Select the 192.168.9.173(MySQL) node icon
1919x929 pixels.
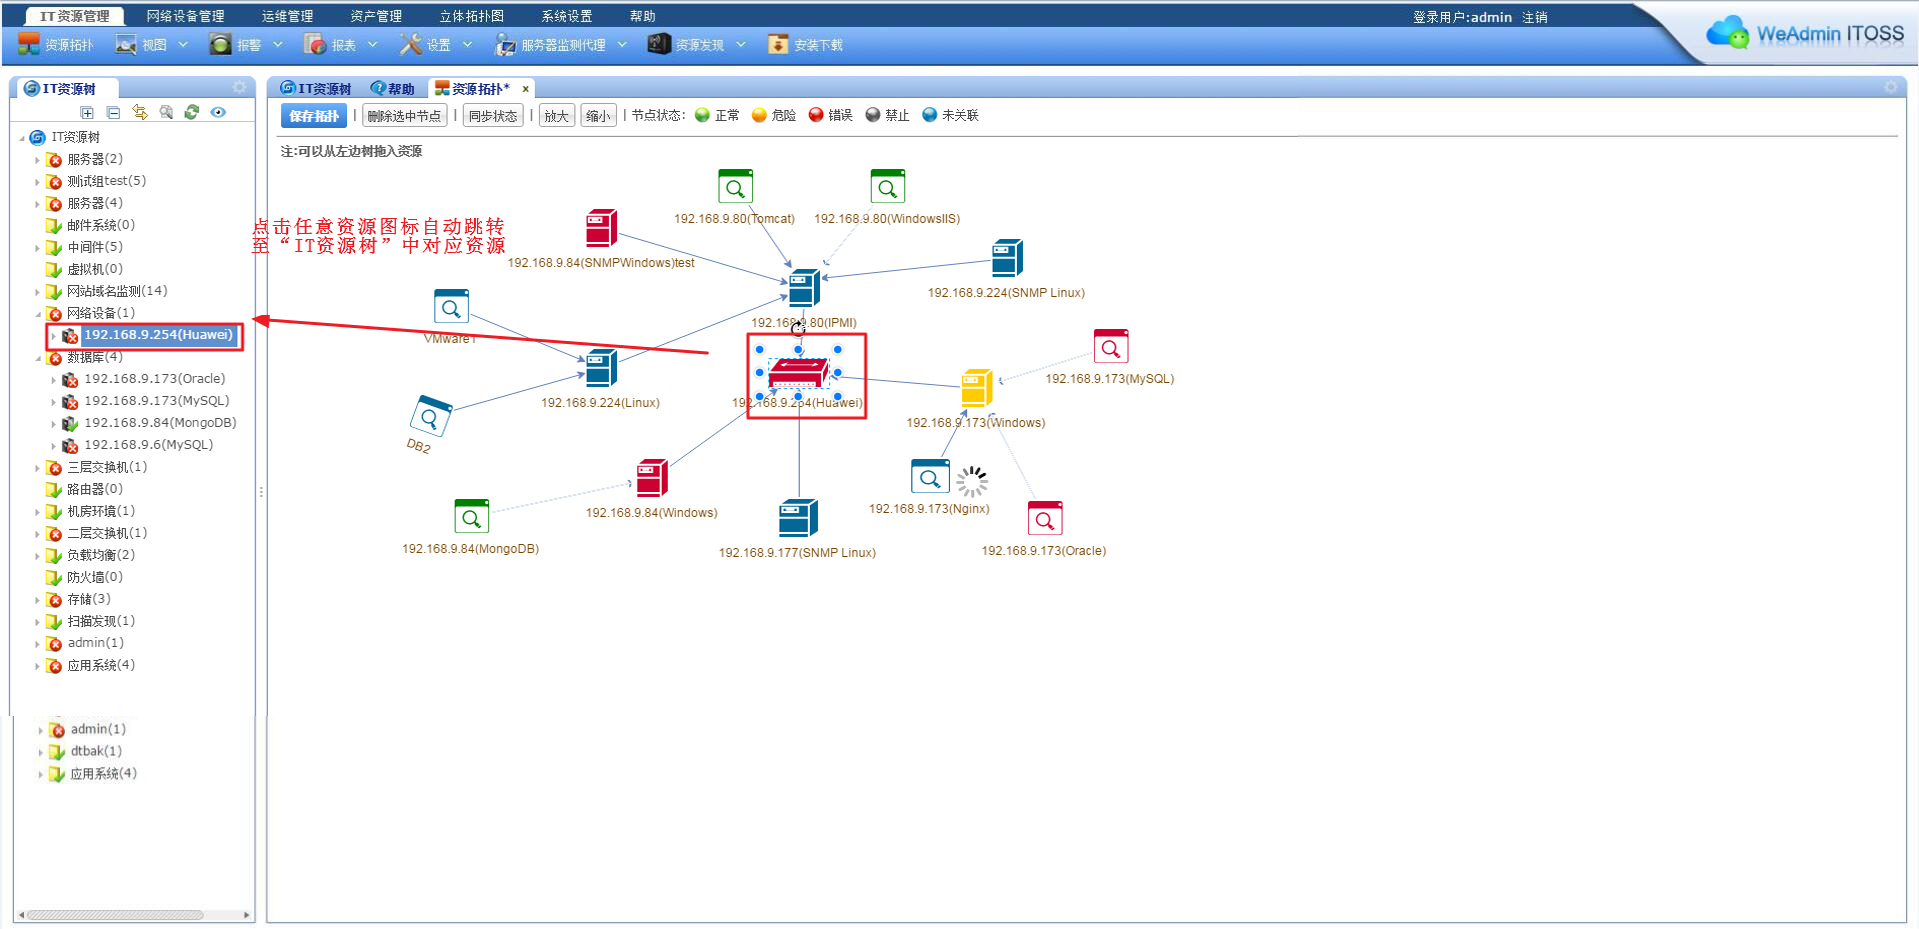(1110, 347)
